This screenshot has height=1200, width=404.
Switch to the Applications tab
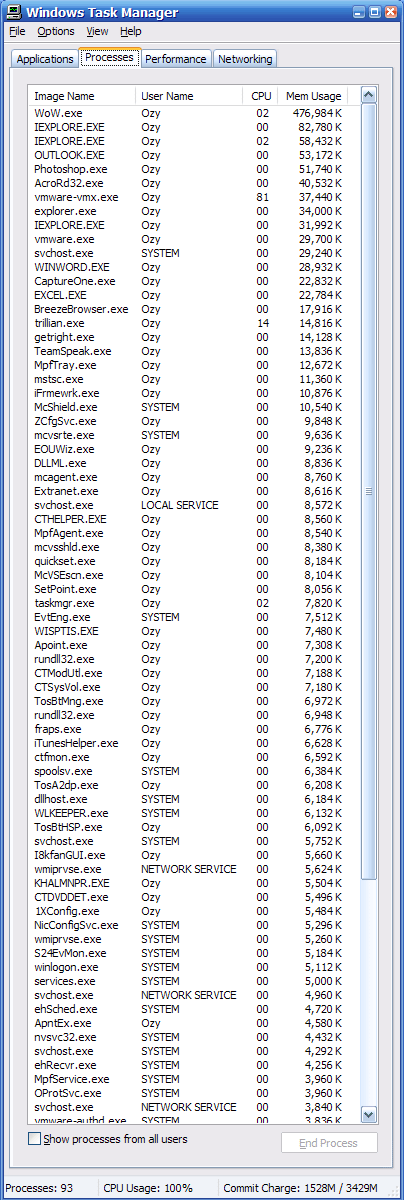pyautogui.click(x=45, y=59)
